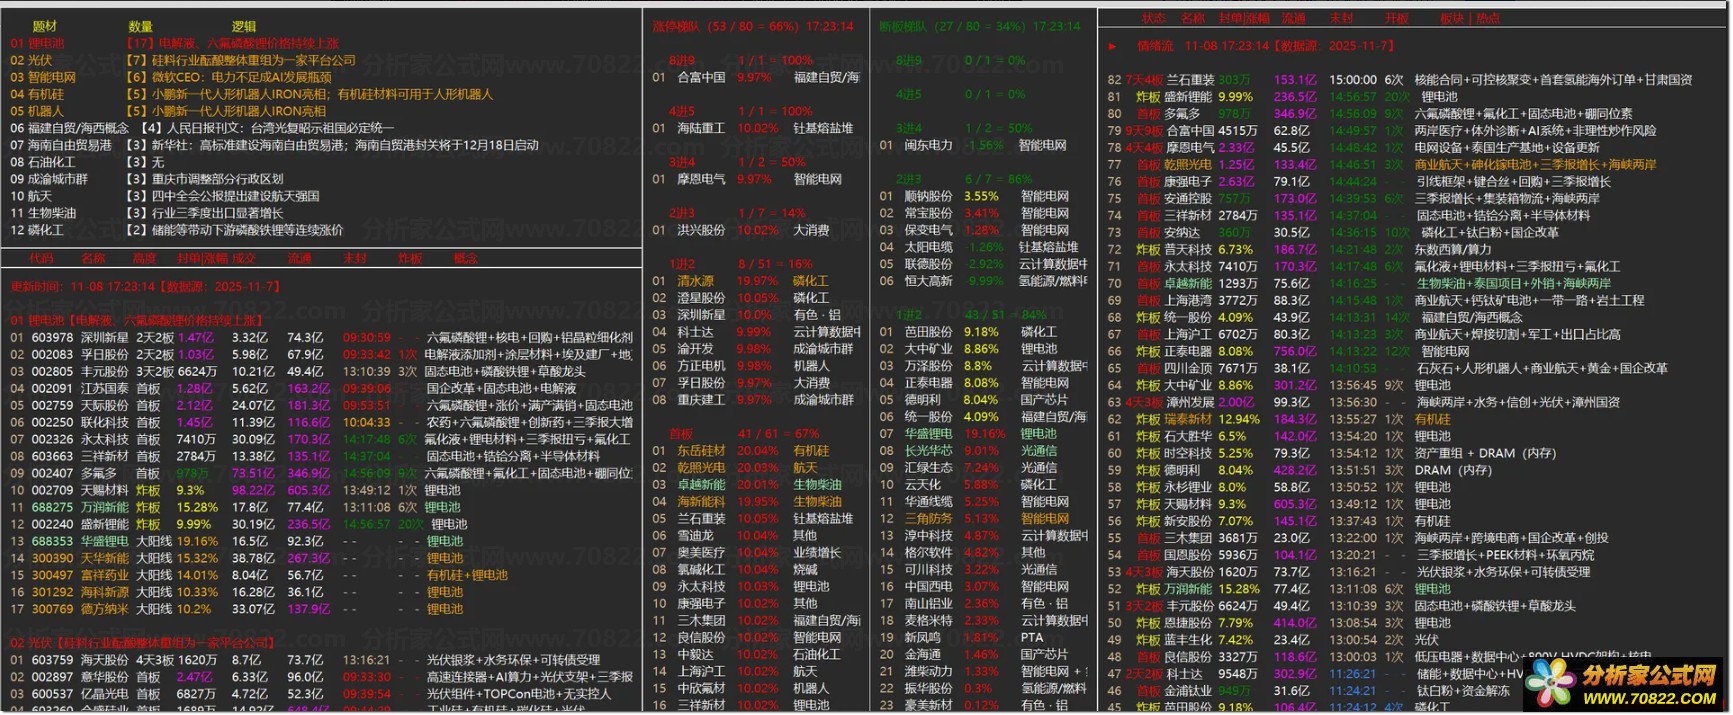Select theme row 10 航天
This screenshot has width=1733, height=715.
pyautogui.click(x=164, y=197)
